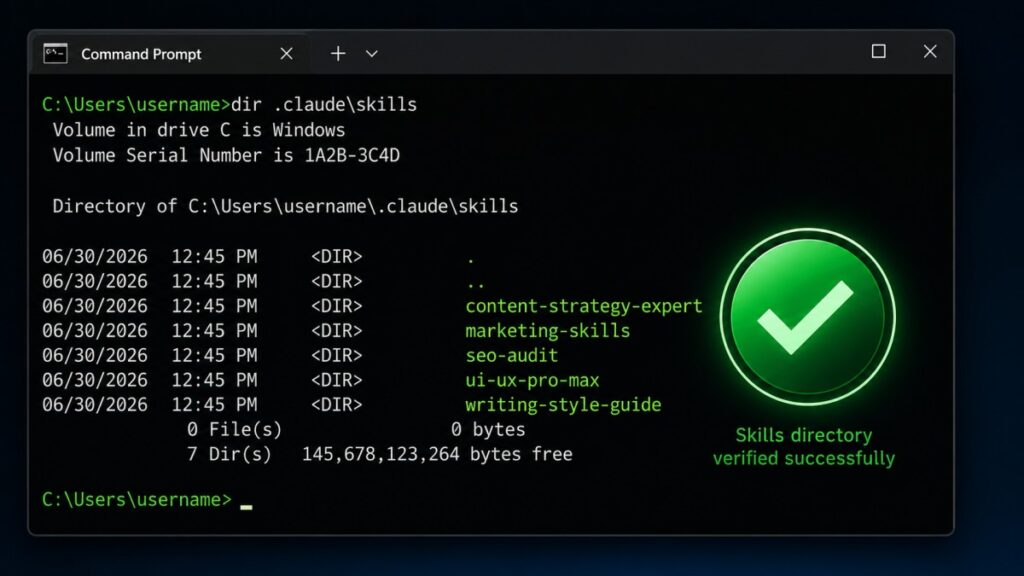
Task: Expand the new tab profile dropdown chevron
Action: (372, 54)
